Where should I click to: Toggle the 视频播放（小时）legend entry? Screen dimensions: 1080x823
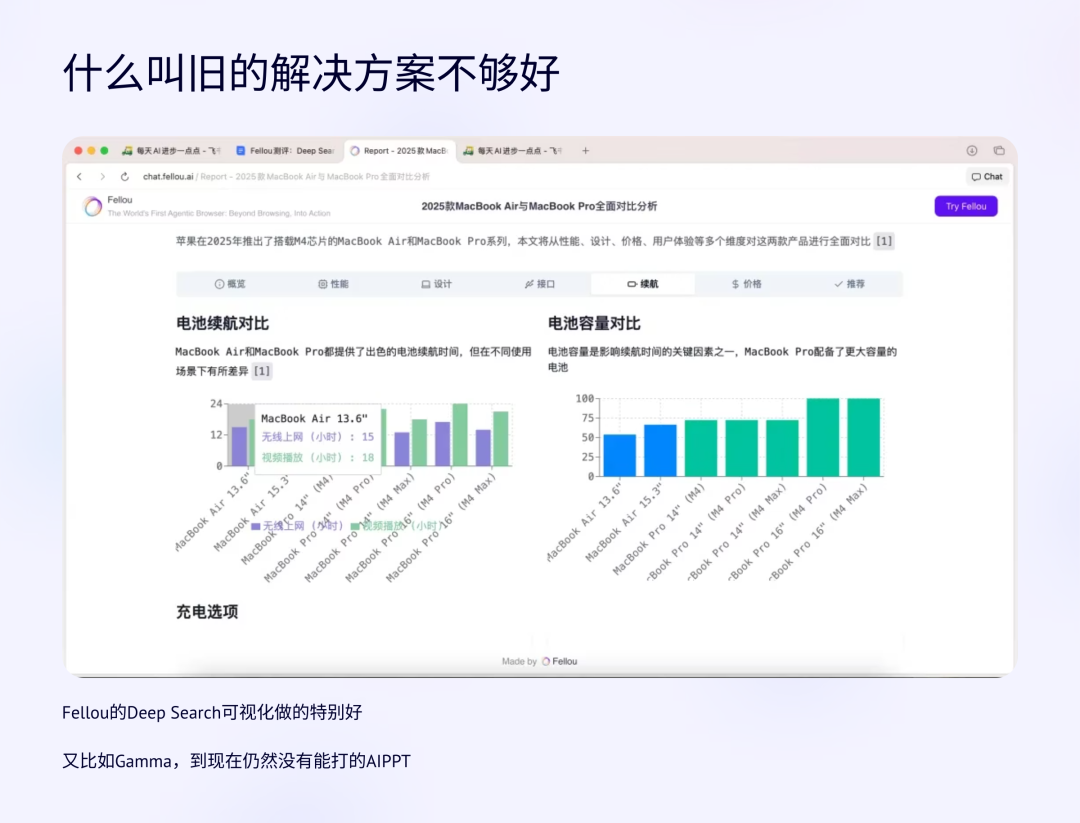pos(396,526)
